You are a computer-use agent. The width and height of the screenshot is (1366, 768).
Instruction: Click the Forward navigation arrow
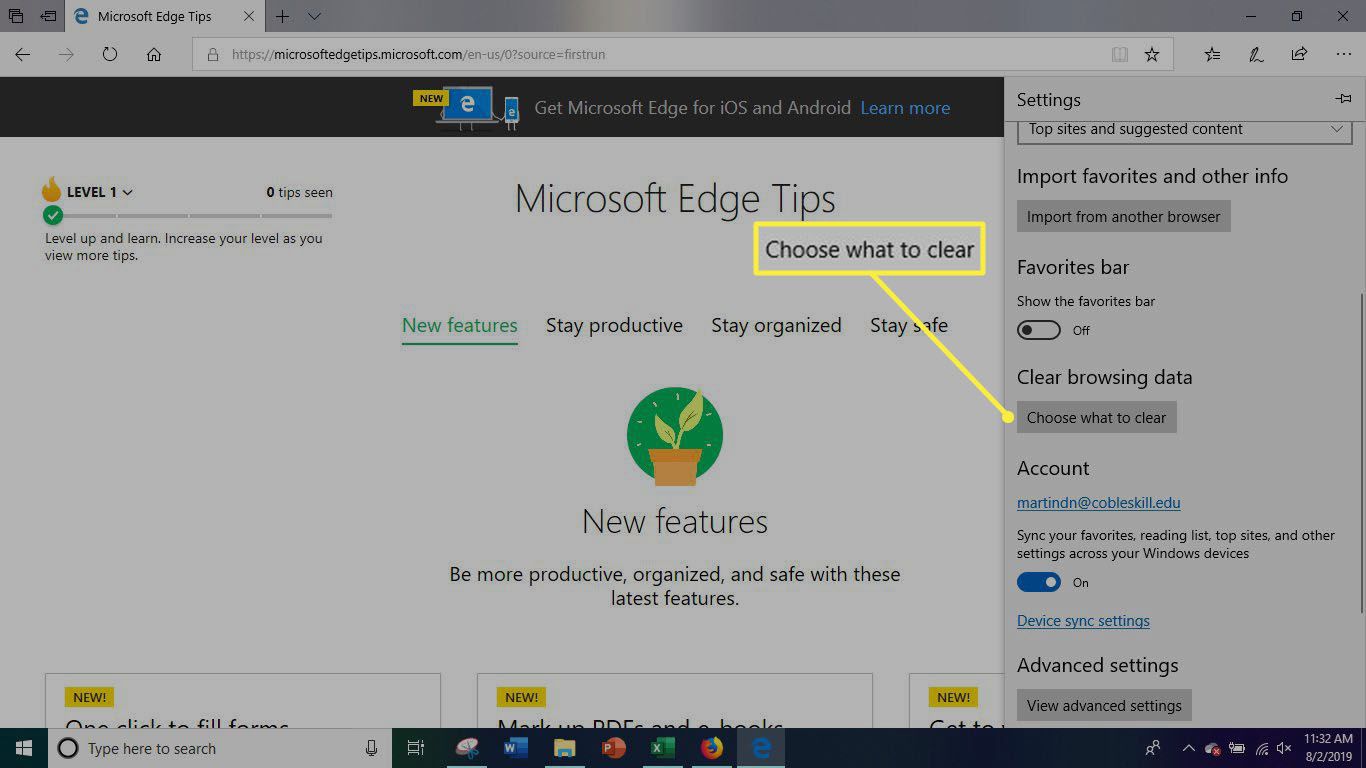coord(66,55)
